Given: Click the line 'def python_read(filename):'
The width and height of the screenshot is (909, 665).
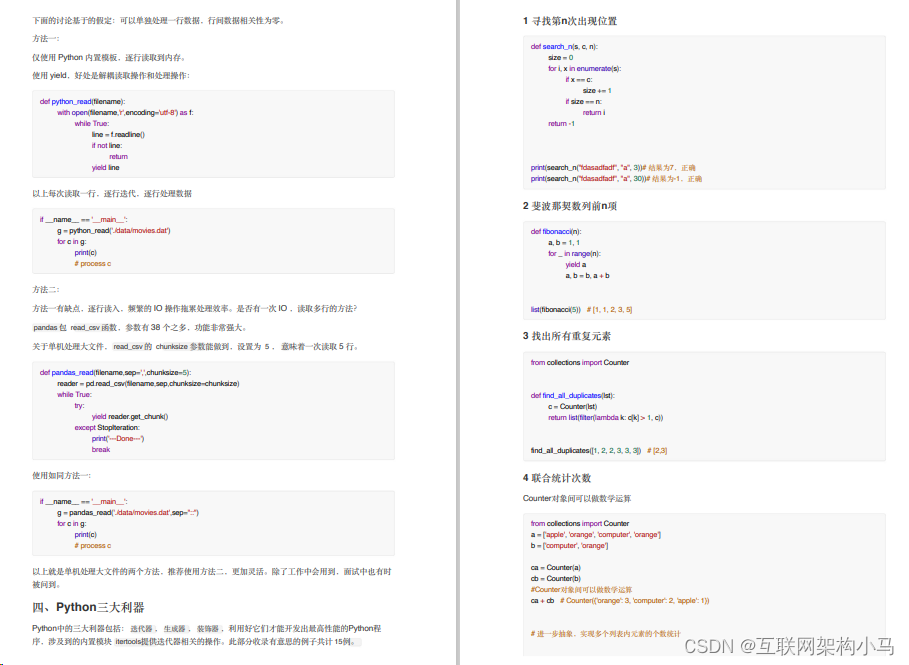Looking at the screenshot, I should (x=82, y=101).
